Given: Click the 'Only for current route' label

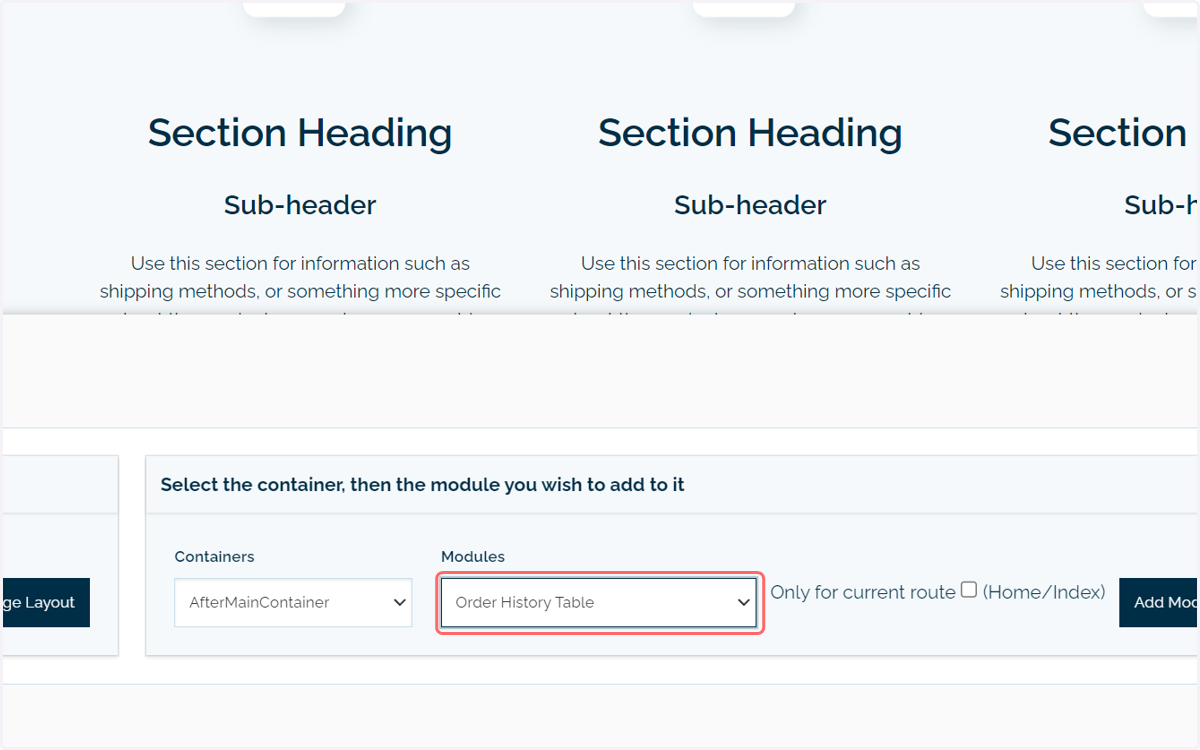Looking at the screenshot, I should pyautogui.click(x=863, y=592).
